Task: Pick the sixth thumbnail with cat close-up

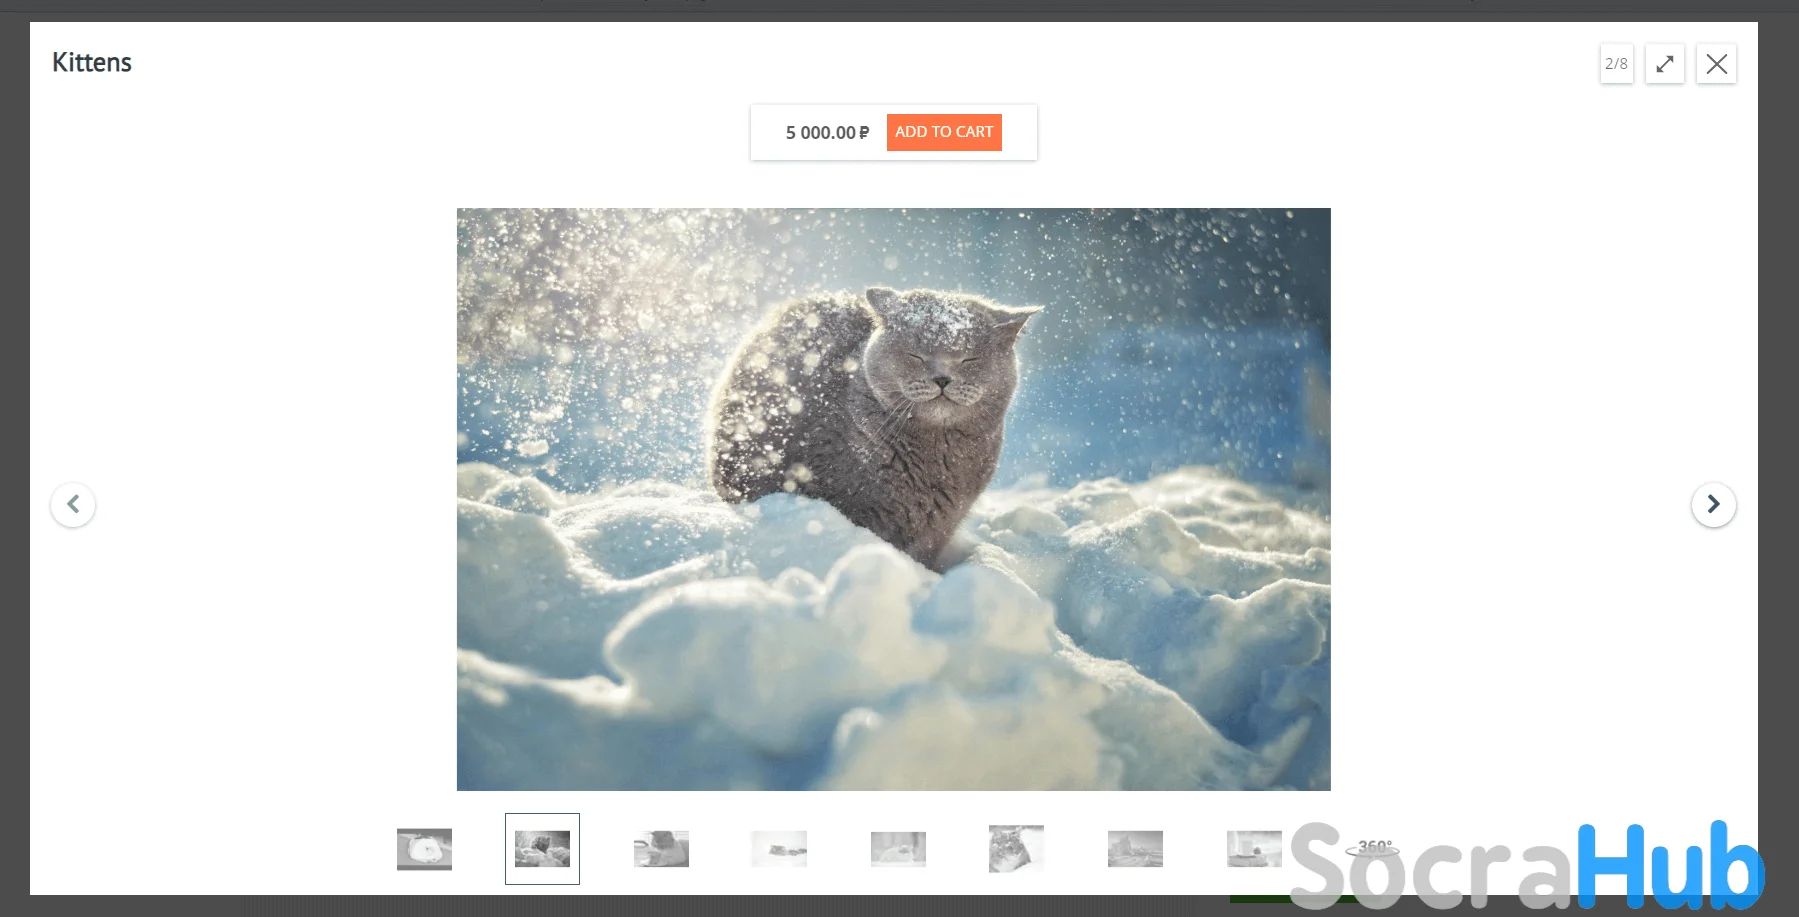Action: (1016, 849)
